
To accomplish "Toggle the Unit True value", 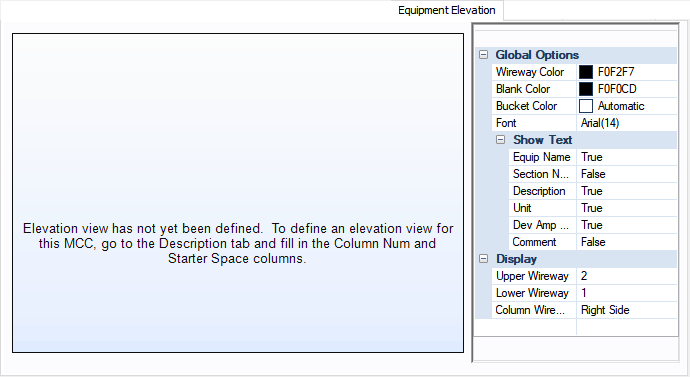I will coord(627,208).
